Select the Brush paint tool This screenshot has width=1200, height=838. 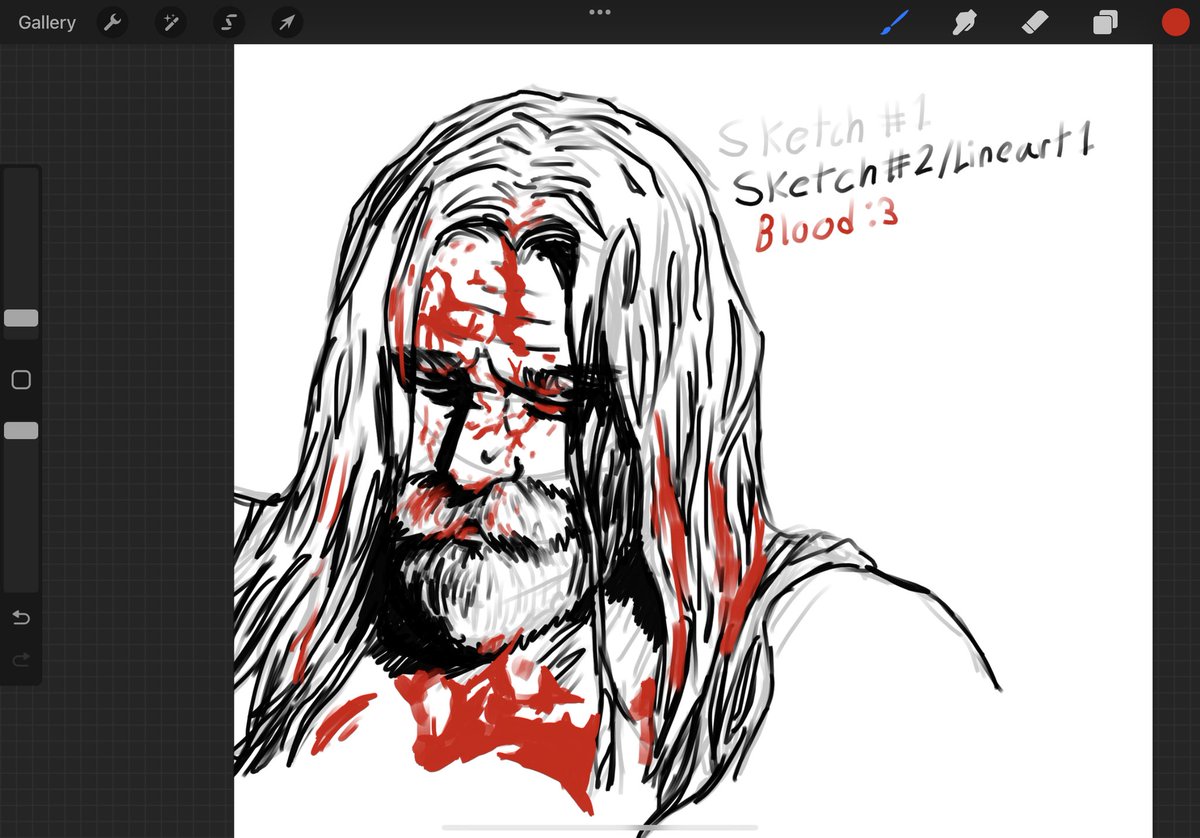(894, 22)
